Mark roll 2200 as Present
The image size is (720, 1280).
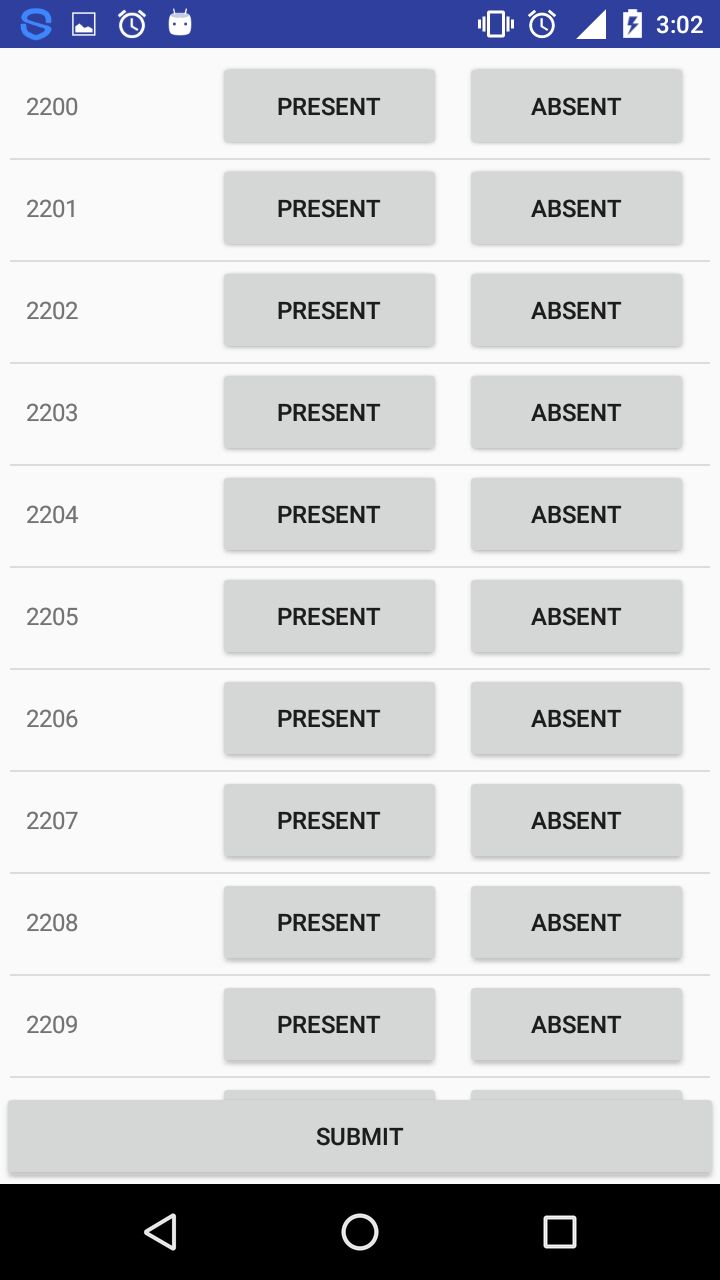pyautogui.click(x=329, y=106)
